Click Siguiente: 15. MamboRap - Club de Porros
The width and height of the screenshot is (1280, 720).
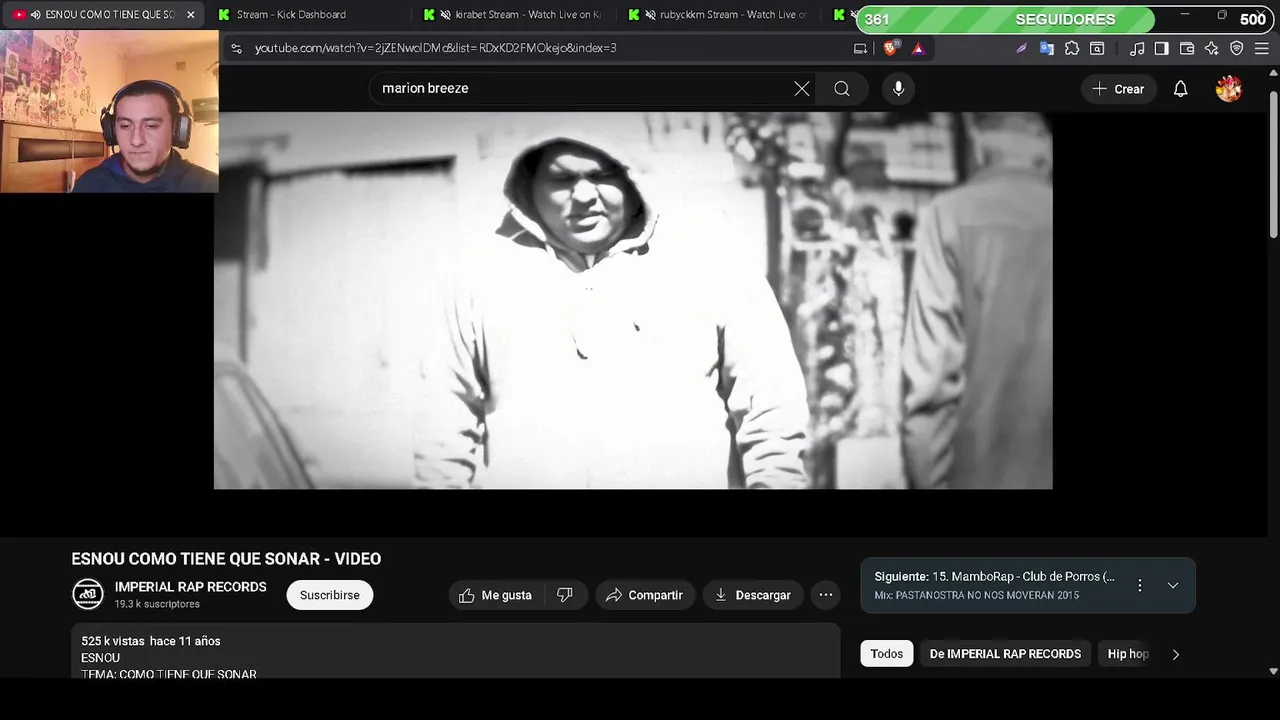(995, 577)
